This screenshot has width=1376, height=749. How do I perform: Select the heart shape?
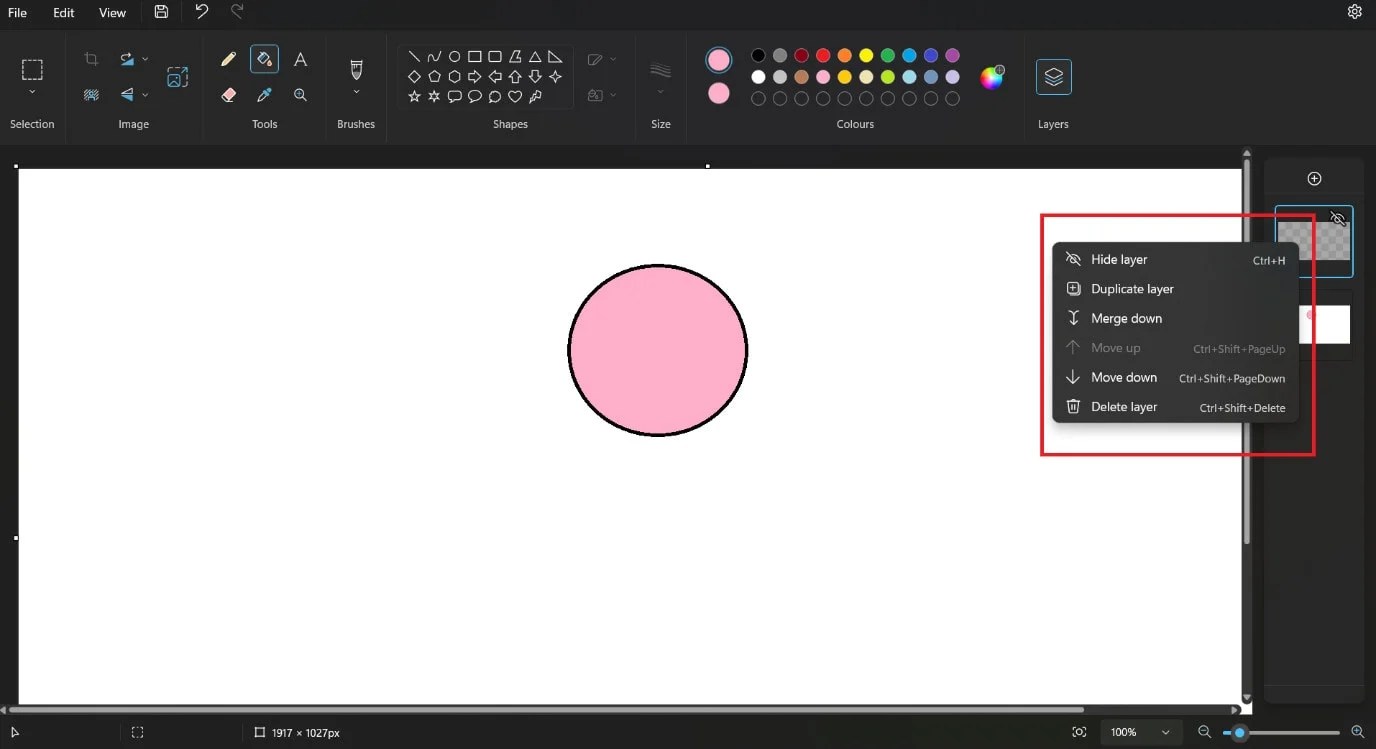[x=514, y=97]
